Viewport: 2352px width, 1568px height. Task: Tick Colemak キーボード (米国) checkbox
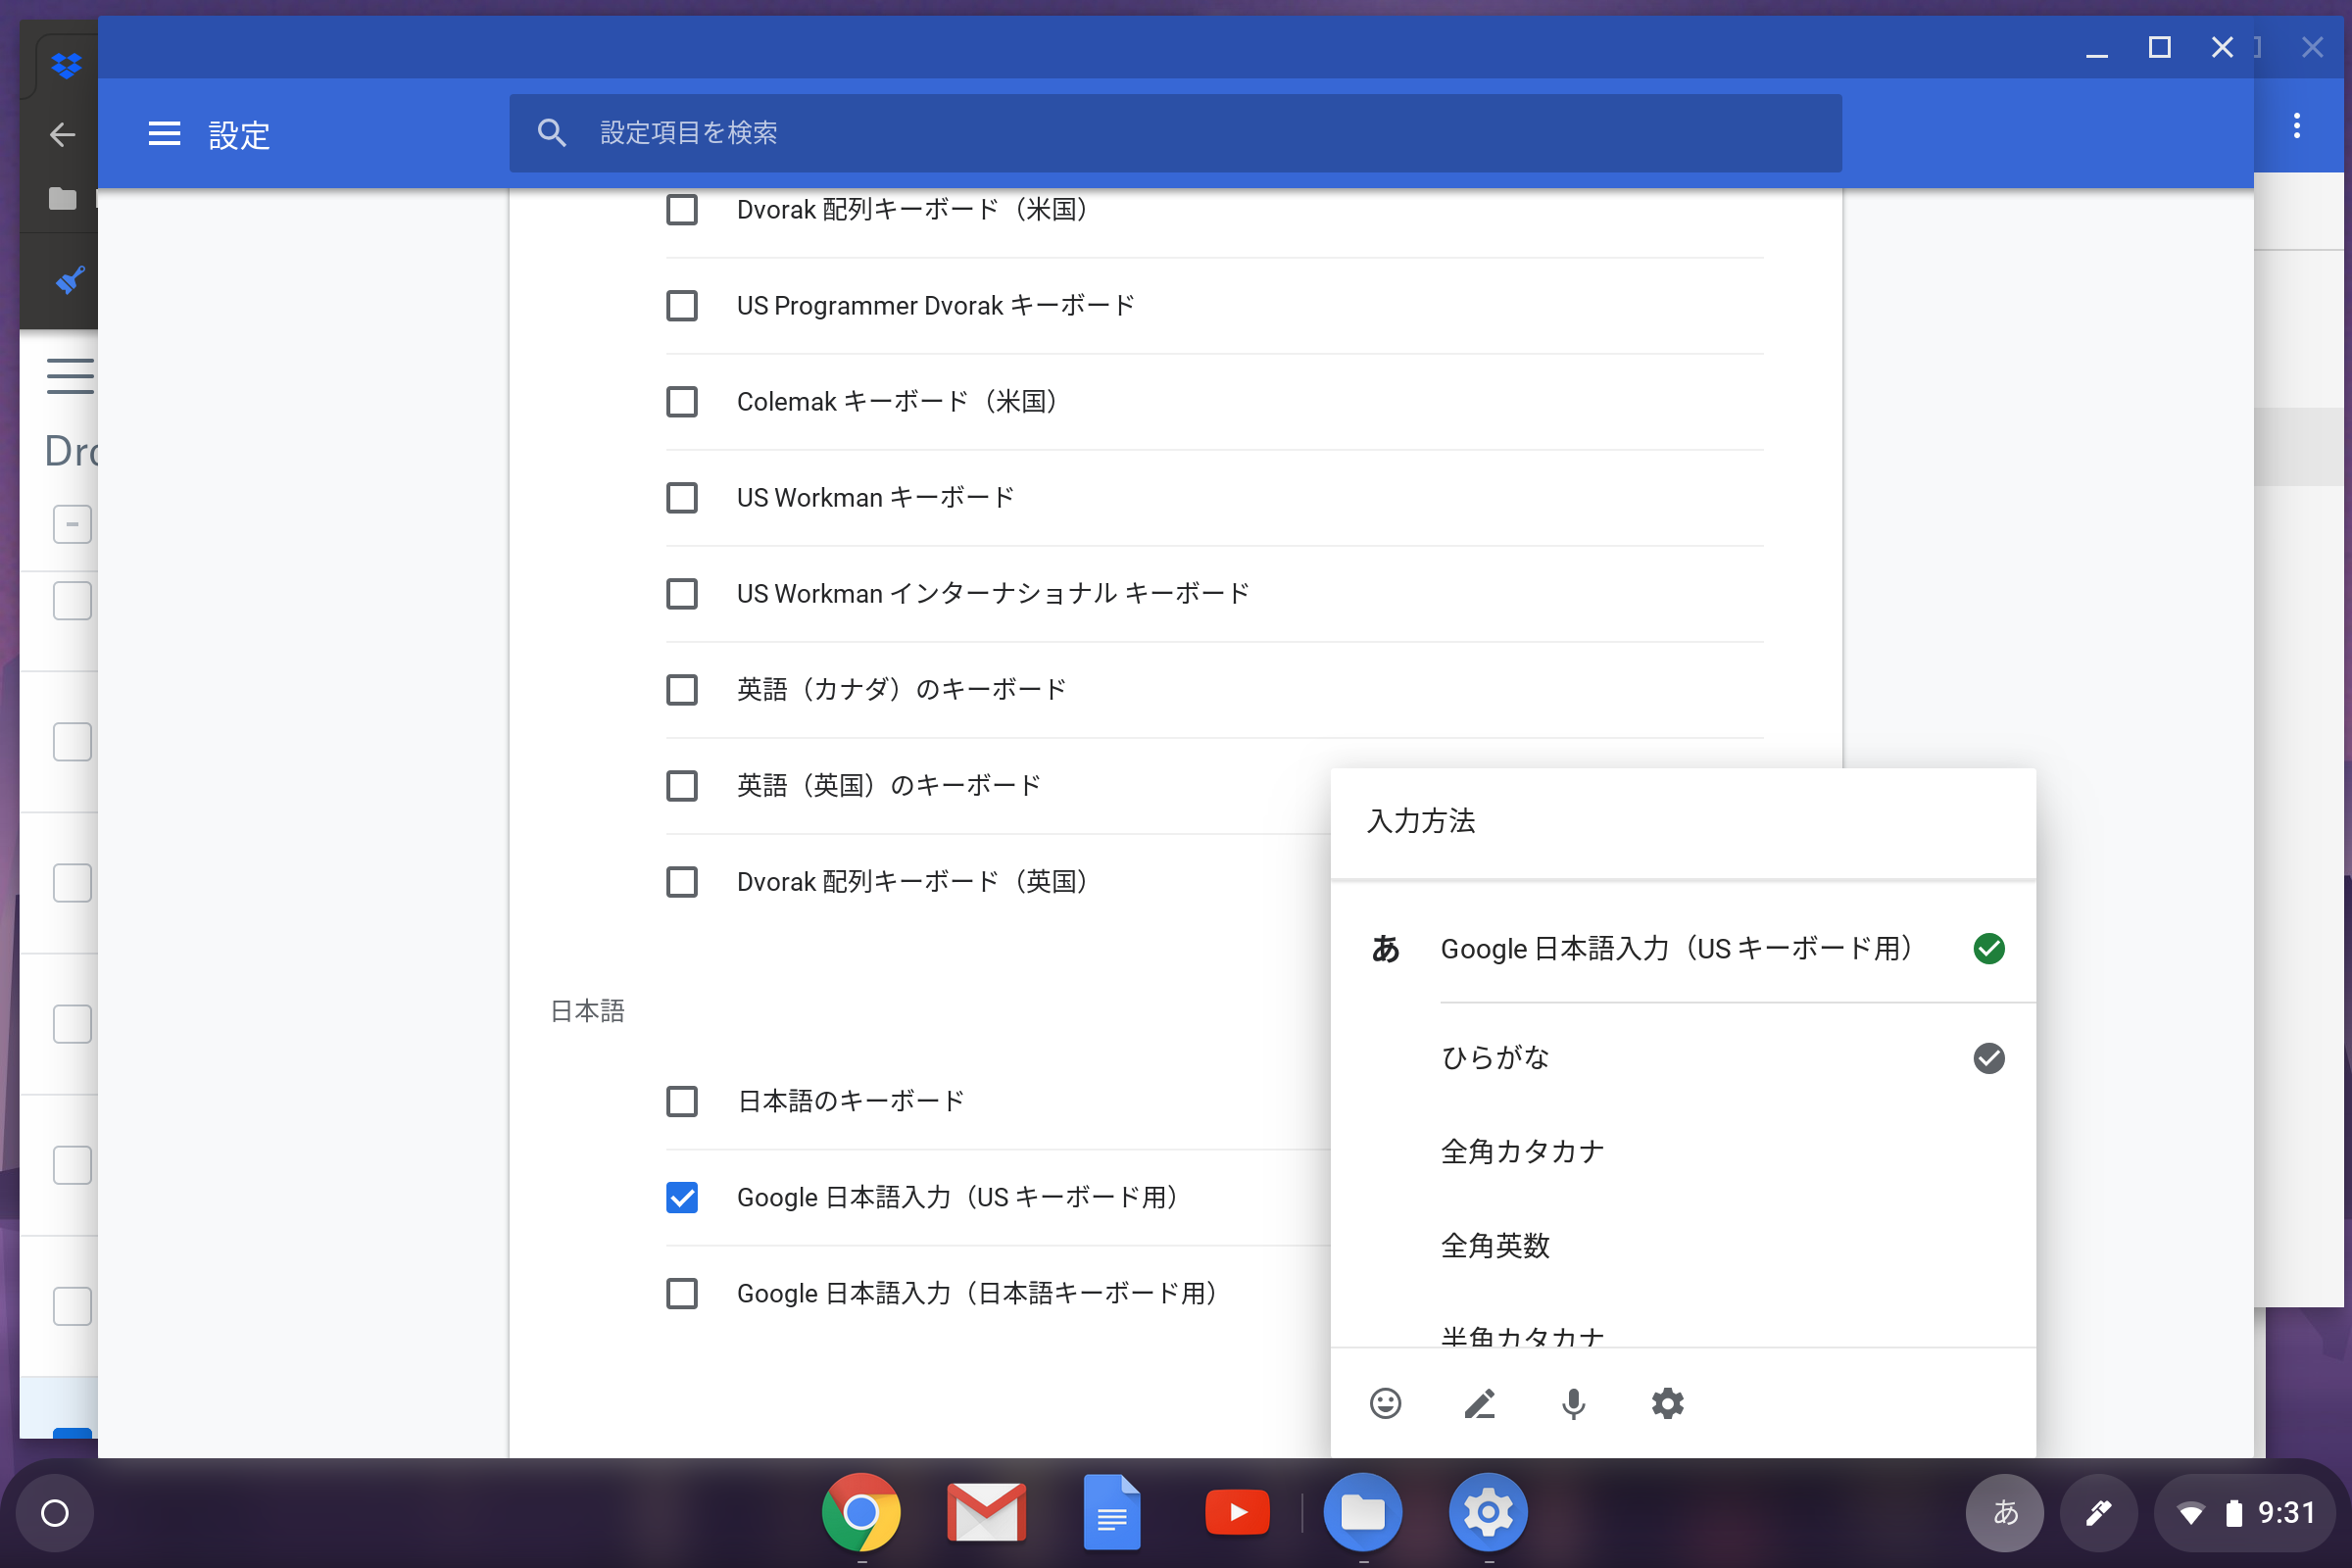pos(682,402)
